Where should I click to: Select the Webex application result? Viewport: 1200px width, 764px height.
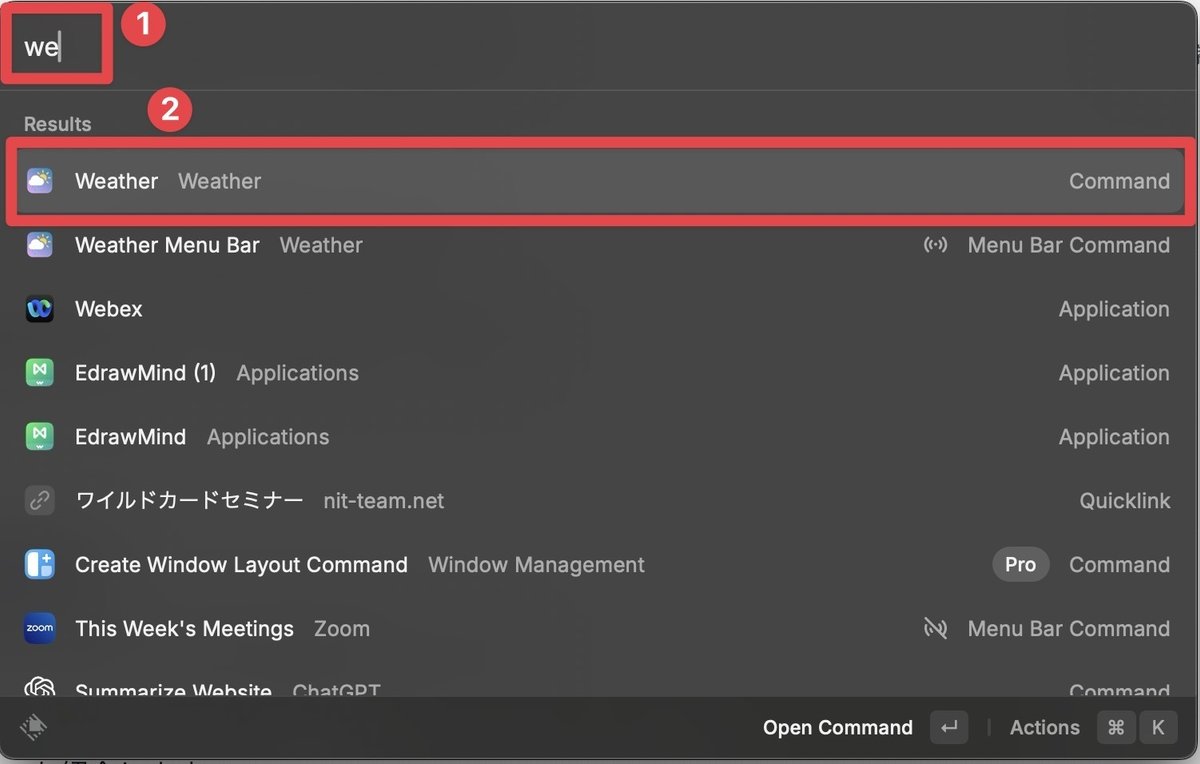click(598, 309)
